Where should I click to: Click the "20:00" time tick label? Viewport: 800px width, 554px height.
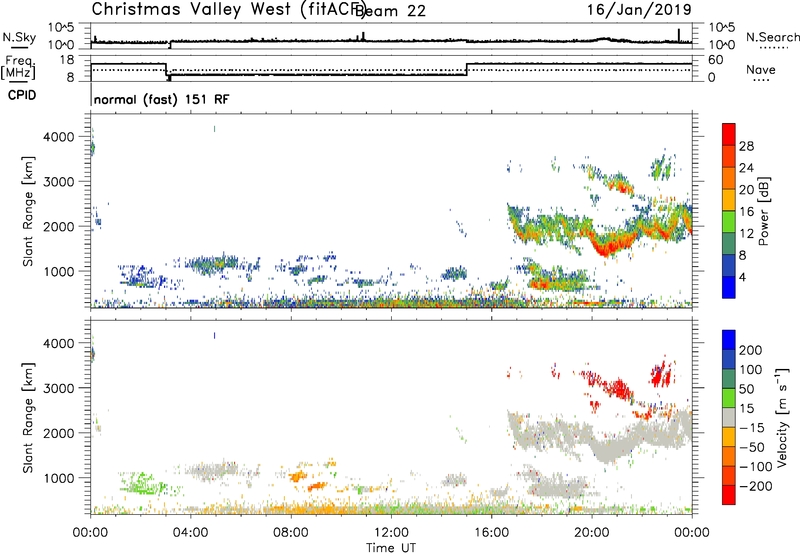pos(591,533)
